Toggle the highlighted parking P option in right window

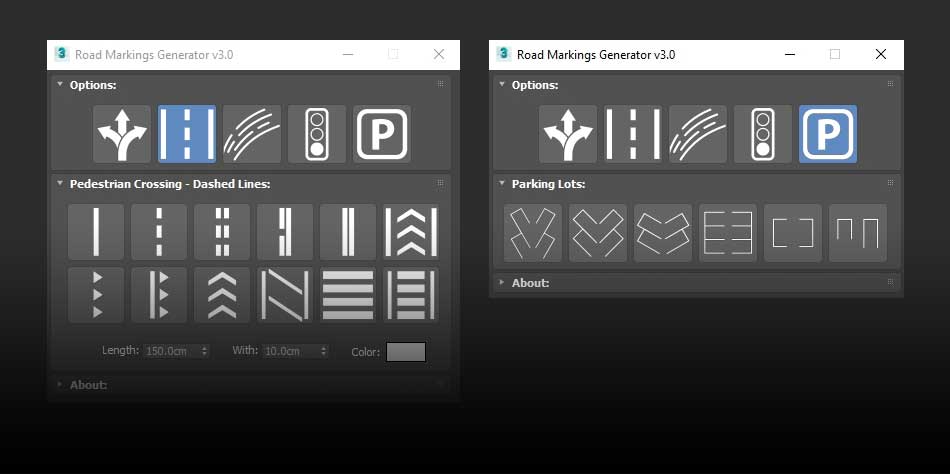827,134
